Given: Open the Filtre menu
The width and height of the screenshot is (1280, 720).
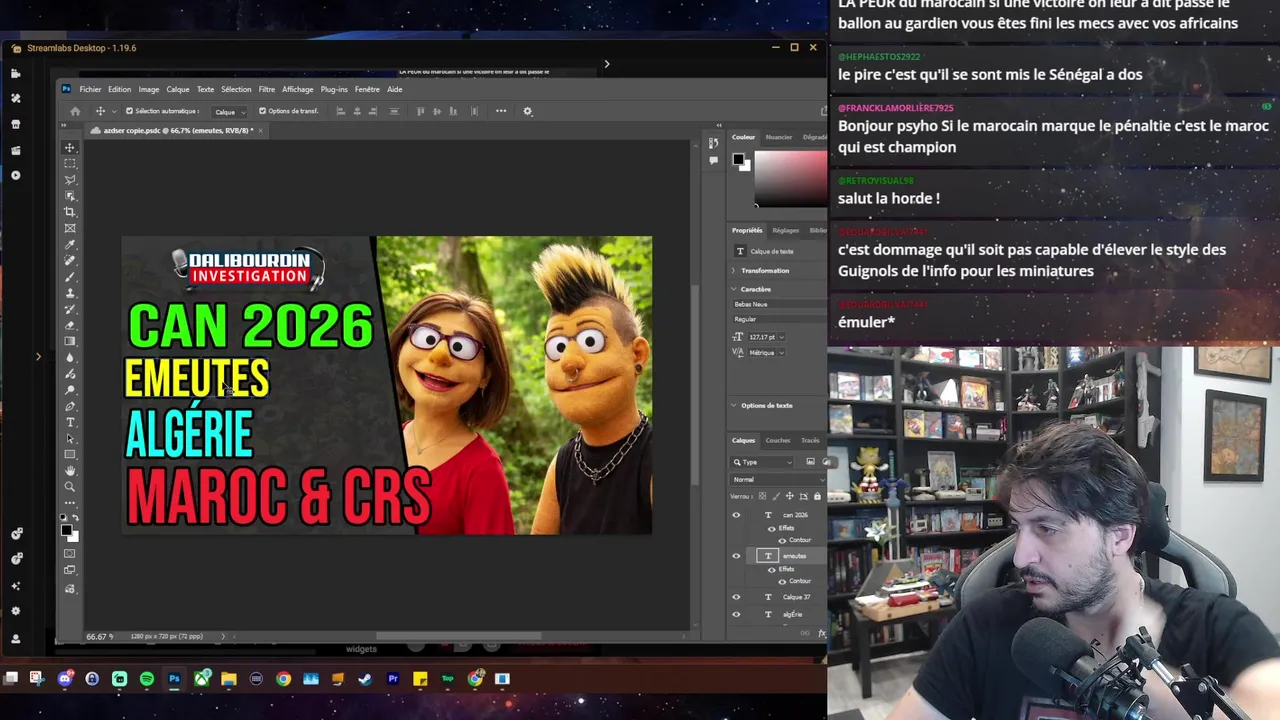Looking at the screenshot, I should (x=267, y=89).
